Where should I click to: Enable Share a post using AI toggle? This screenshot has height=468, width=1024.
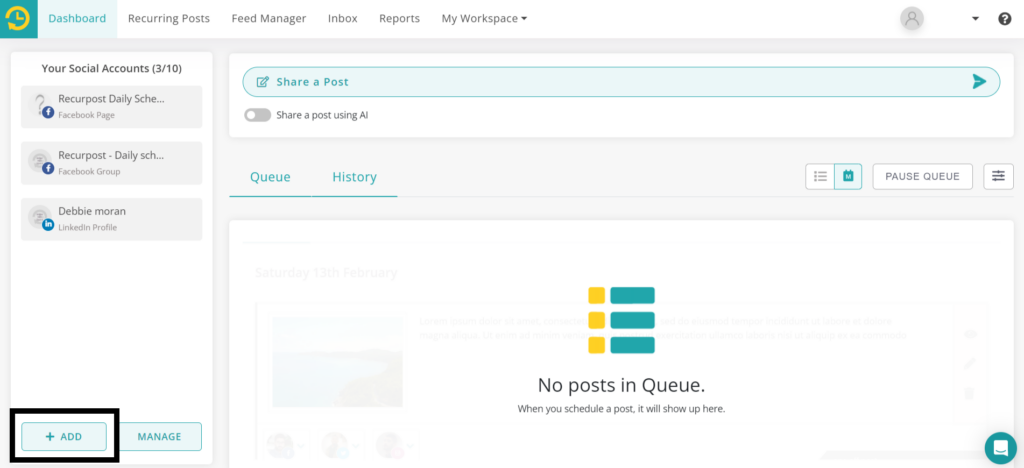pyautogui.click(x=257, y=115)
